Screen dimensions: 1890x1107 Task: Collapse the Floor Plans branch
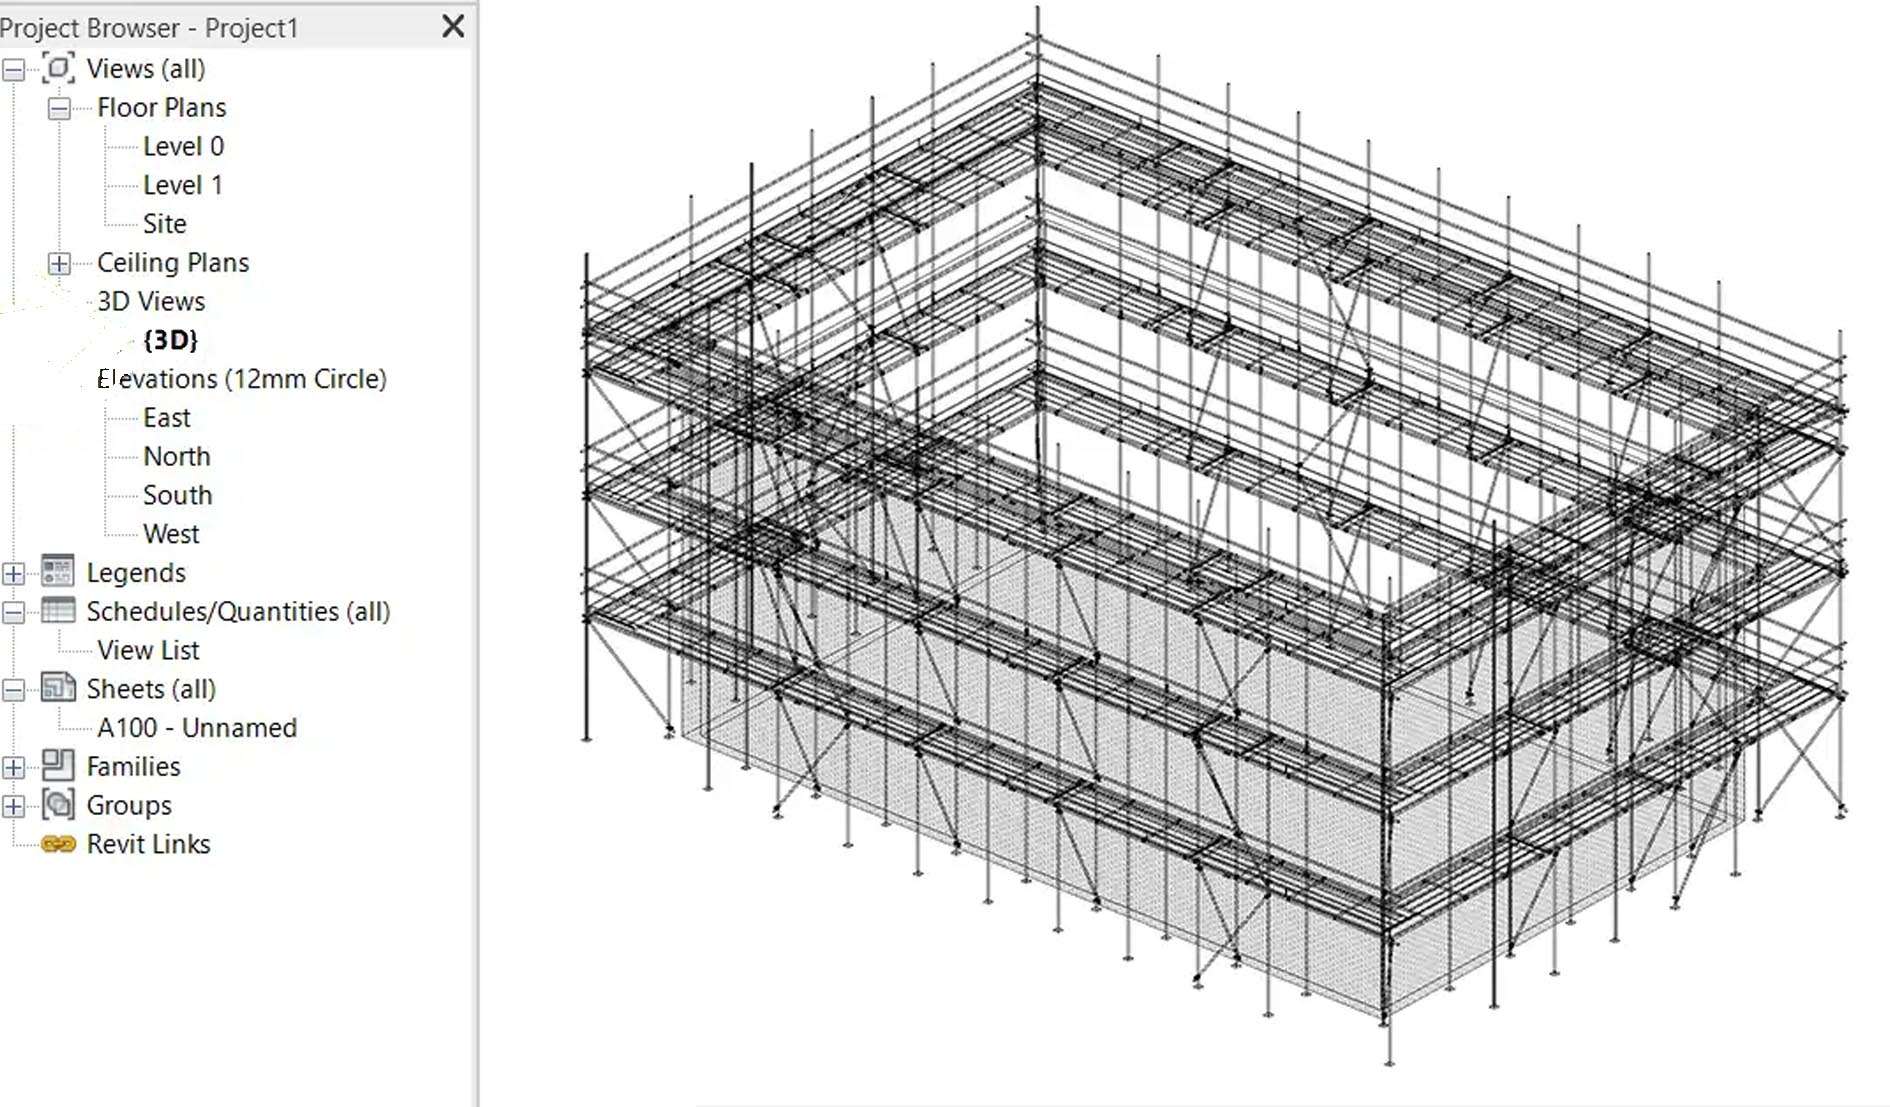60,109
